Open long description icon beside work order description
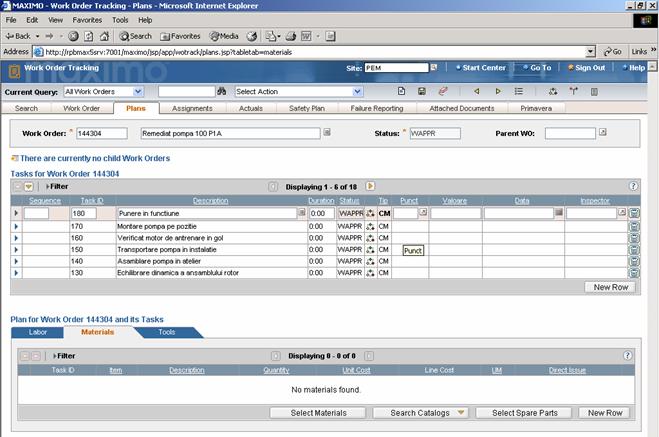Image resolution: width=659 pixels, height=437 pixels. pos(327,133)
